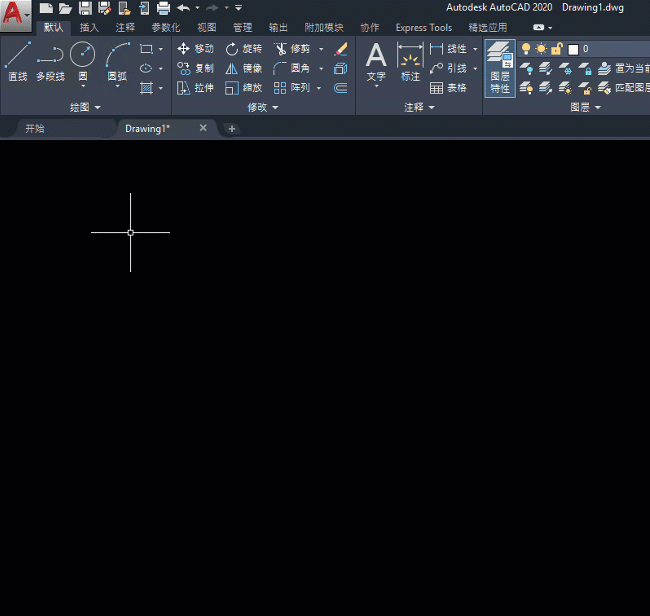The width and height of the screenshot is (650, 616).
Task: Open the Customize Quick Access Toolbar dropdown
Action: click(238, 8)
